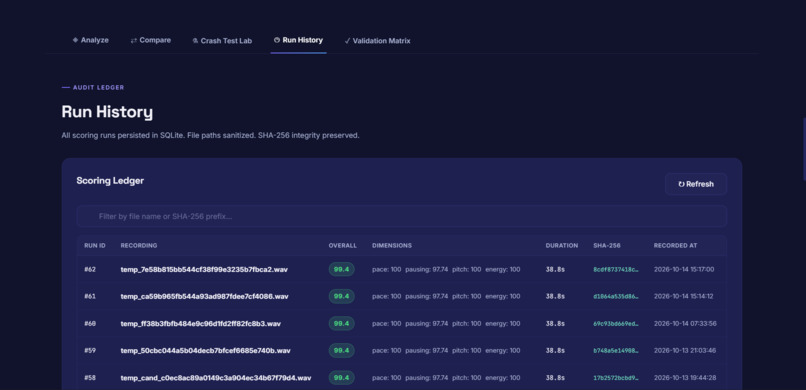Click the Run History page heading
806x390 pixels.
point(107,112)
